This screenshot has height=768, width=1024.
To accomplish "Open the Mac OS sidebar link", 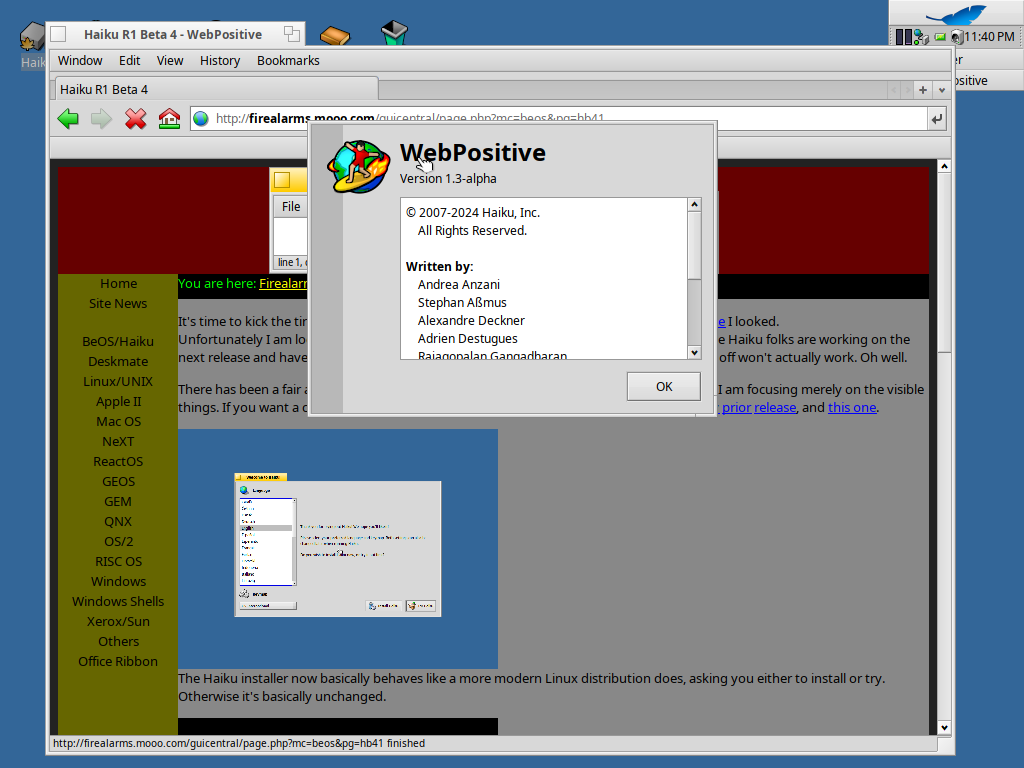I will pyautogui.click(x=118, y=421).
